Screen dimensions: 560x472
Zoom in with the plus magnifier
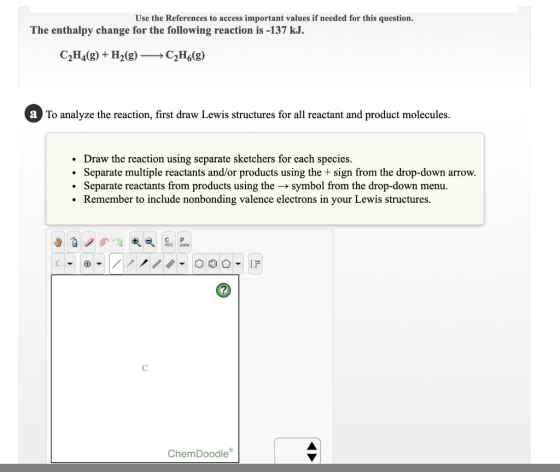click(x=136, y=242)
